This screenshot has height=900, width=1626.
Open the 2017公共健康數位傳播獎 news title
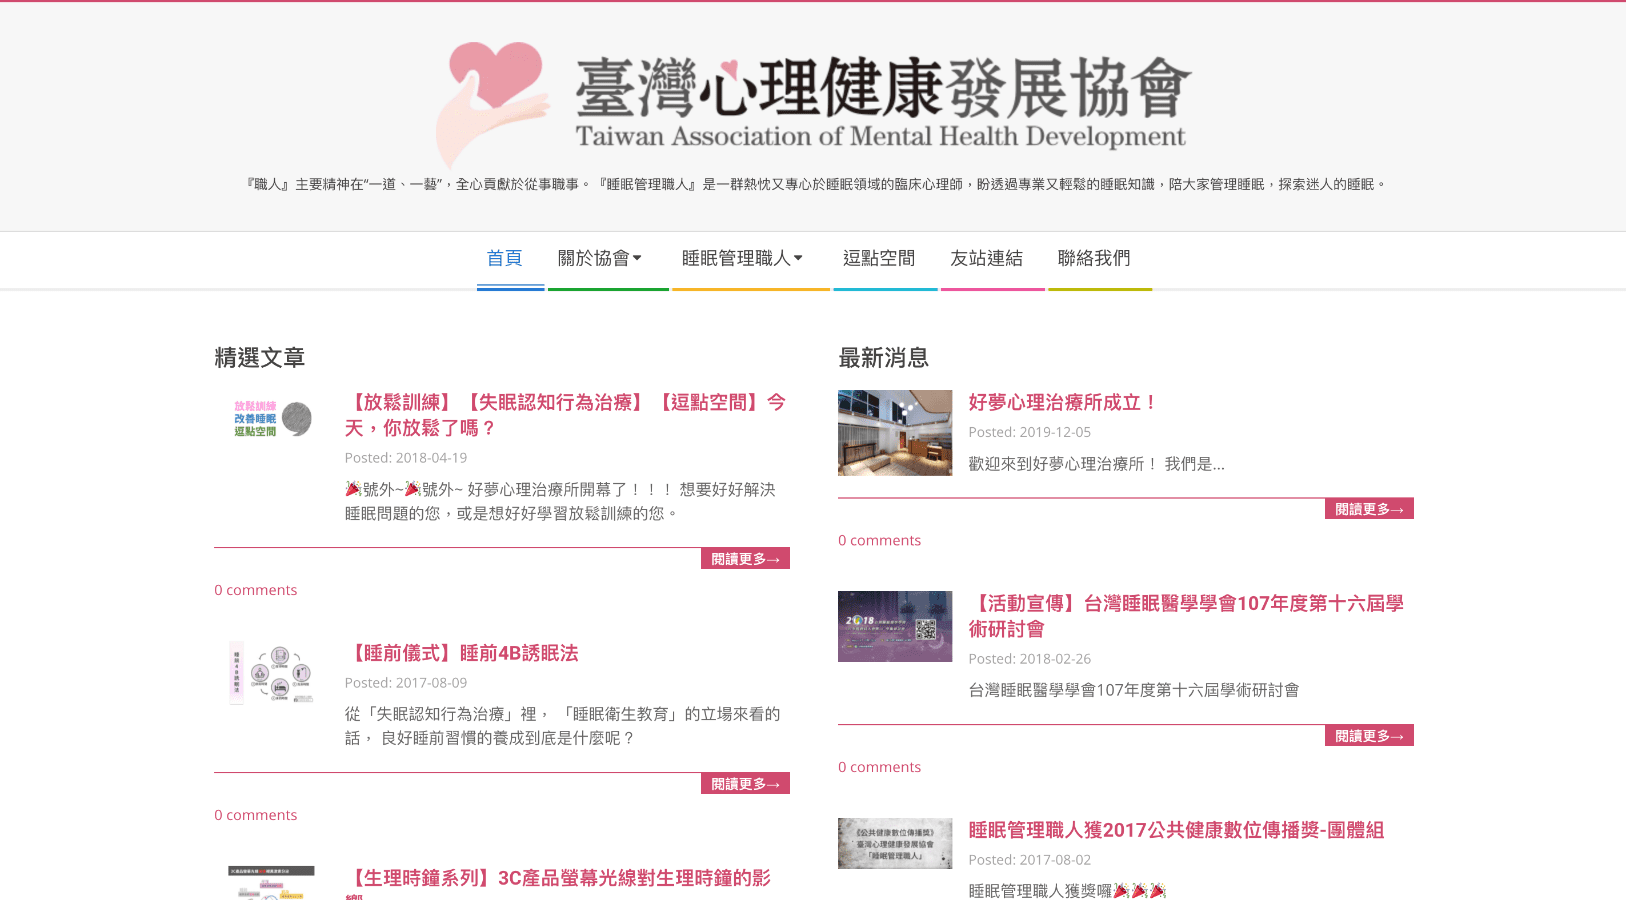pyautogui.click(x=1176, y=830)
